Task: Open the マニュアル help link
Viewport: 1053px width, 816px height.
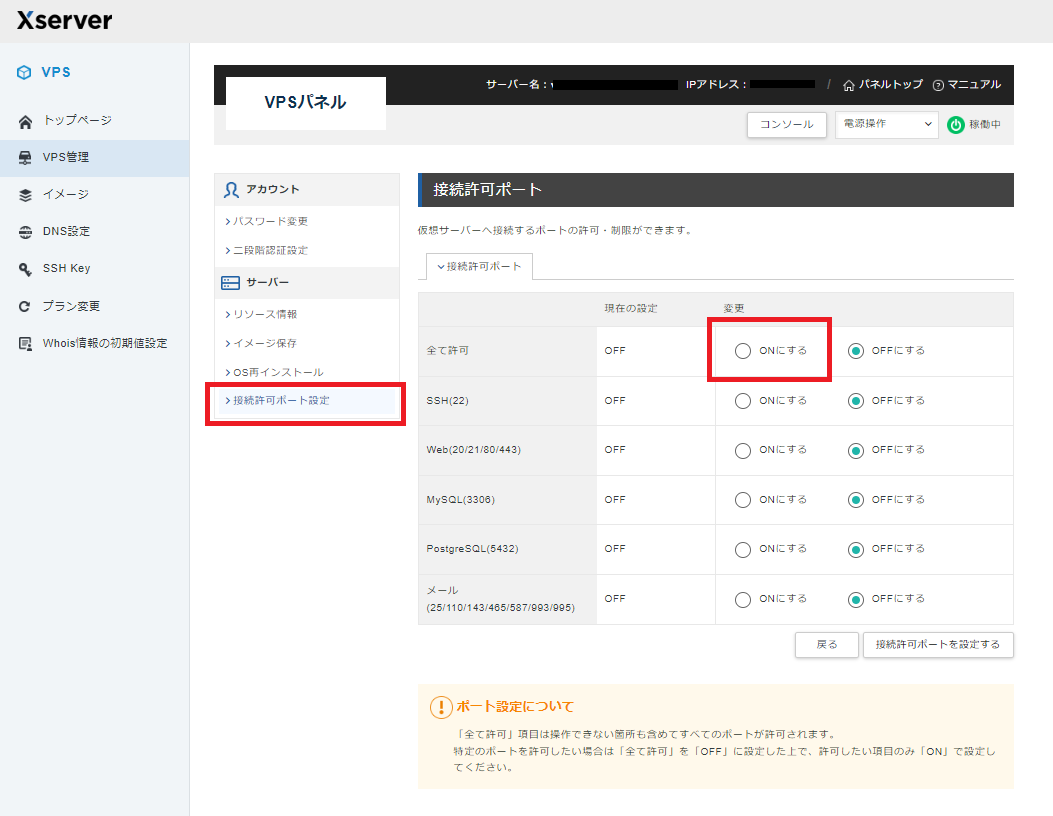Action: click(x=967, y=85)
